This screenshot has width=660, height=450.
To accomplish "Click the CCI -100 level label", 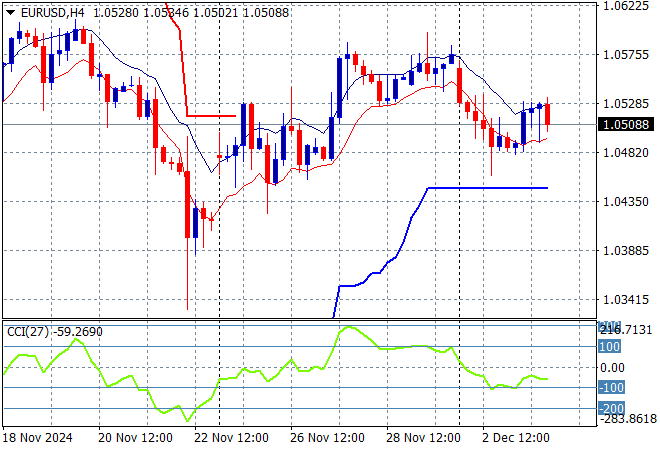I will [610, 388].
